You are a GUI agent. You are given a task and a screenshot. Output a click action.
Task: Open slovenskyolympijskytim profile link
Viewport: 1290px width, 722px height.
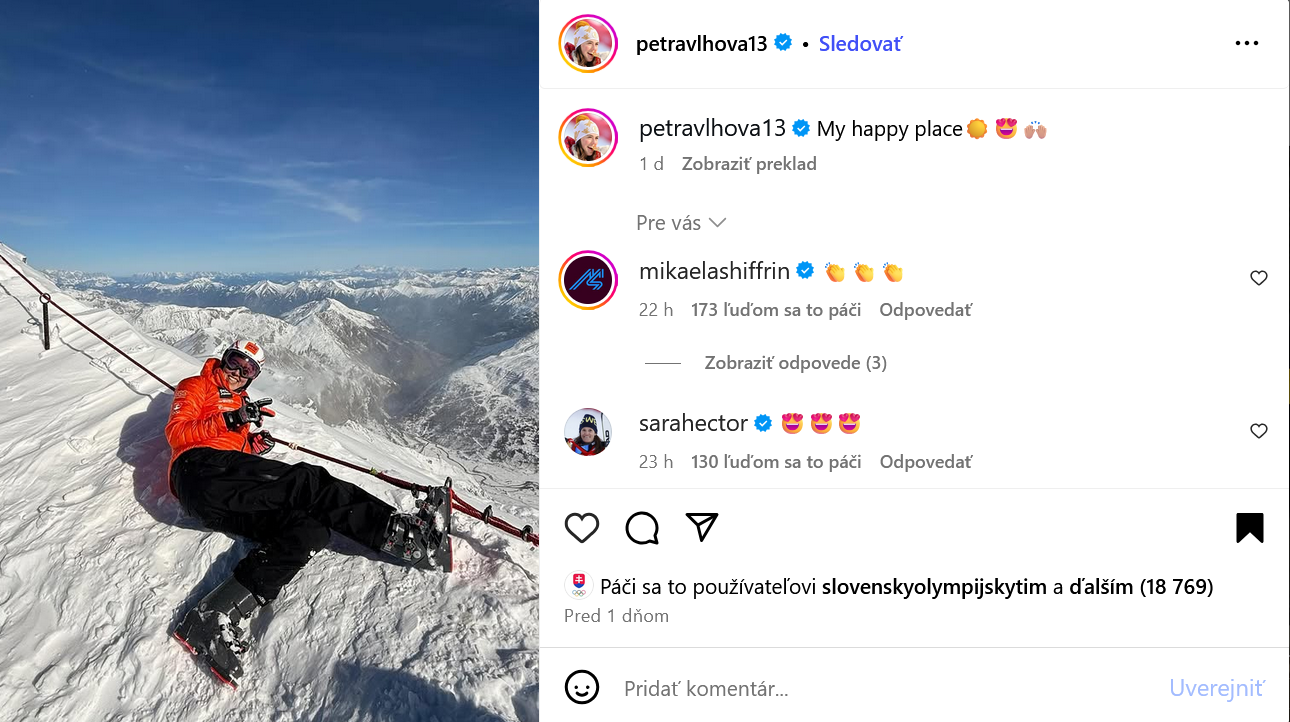(934, 587)
